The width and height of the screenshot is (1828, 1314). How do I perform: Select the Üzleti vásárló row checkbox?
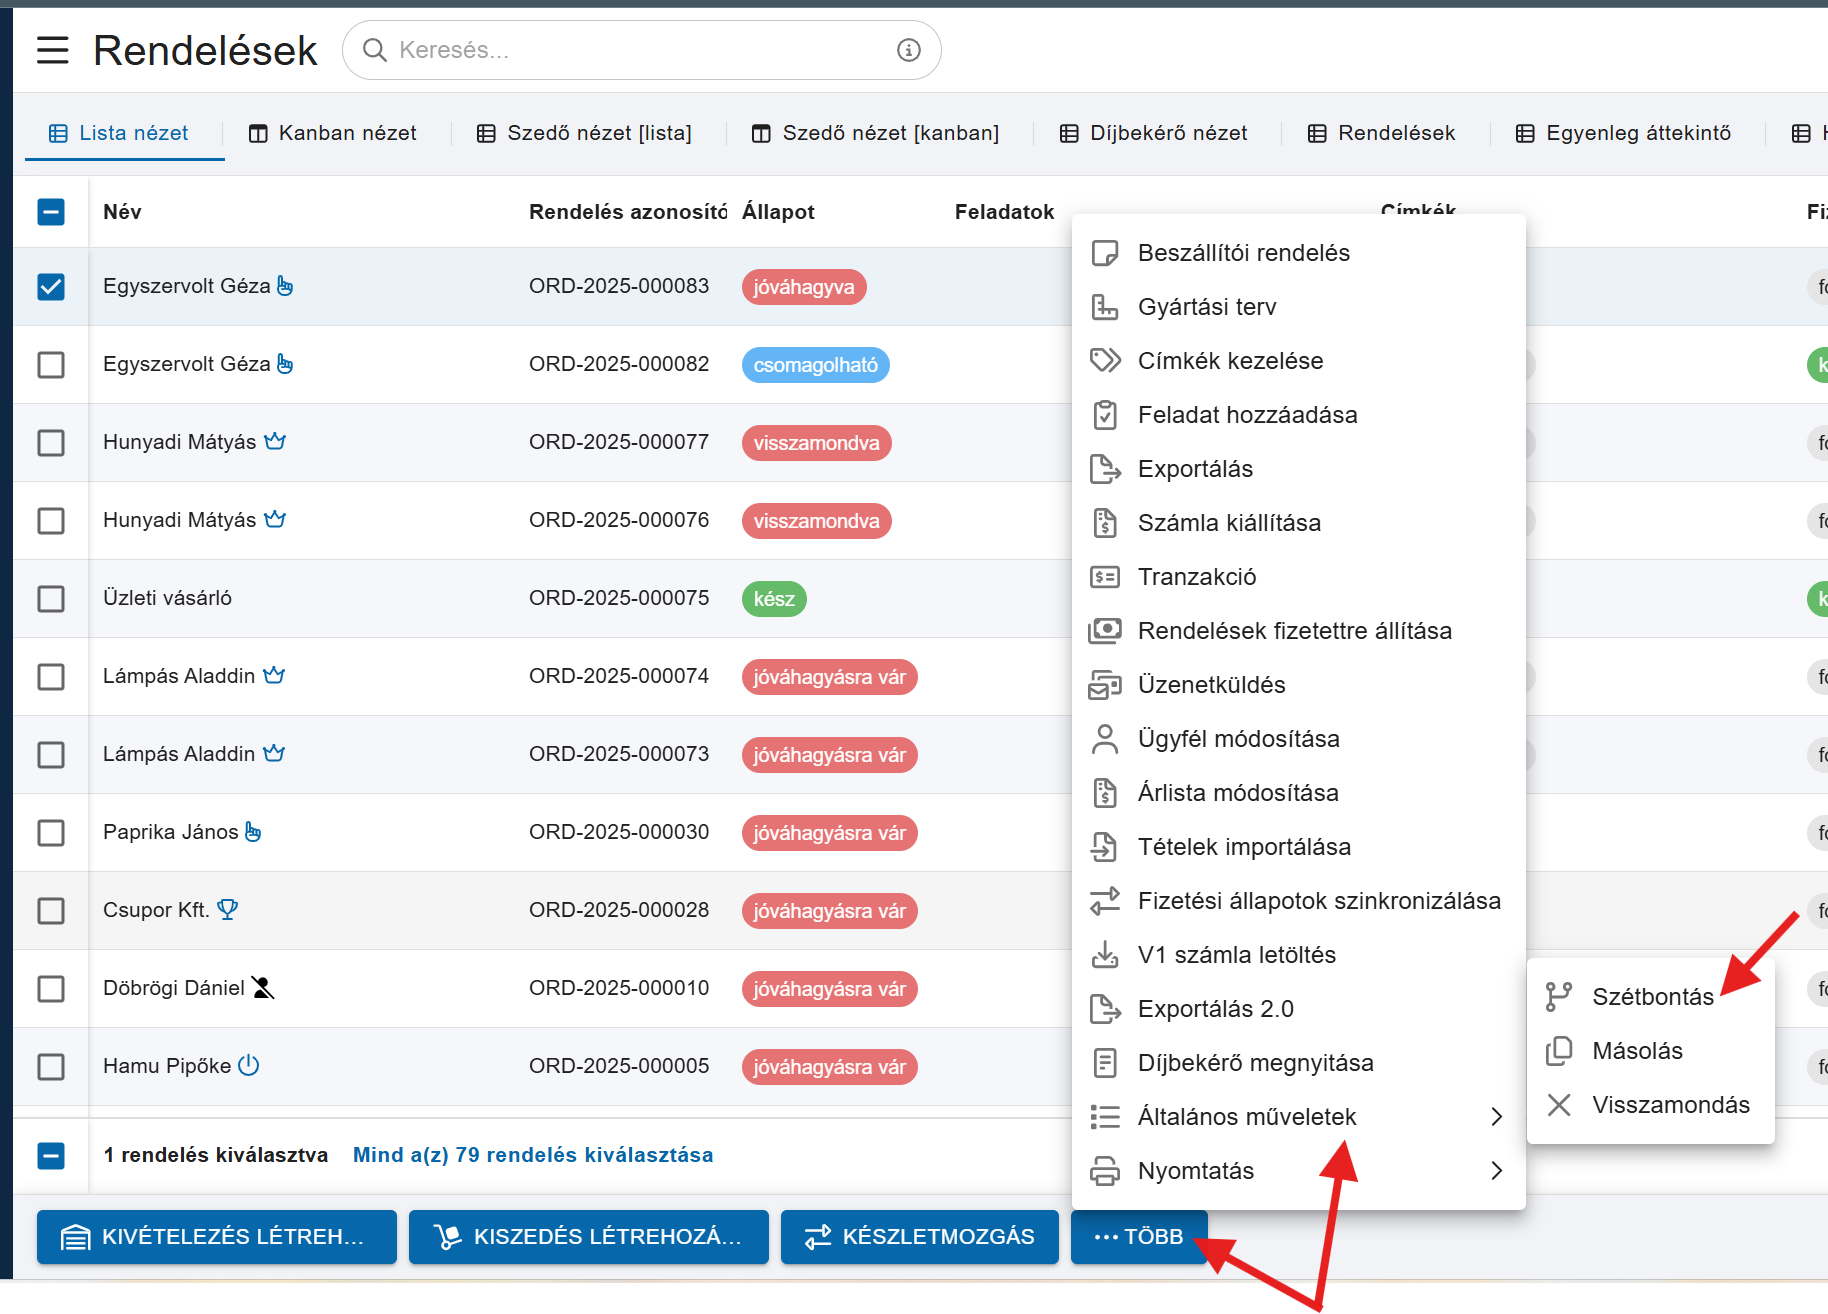tap(51, 599)
